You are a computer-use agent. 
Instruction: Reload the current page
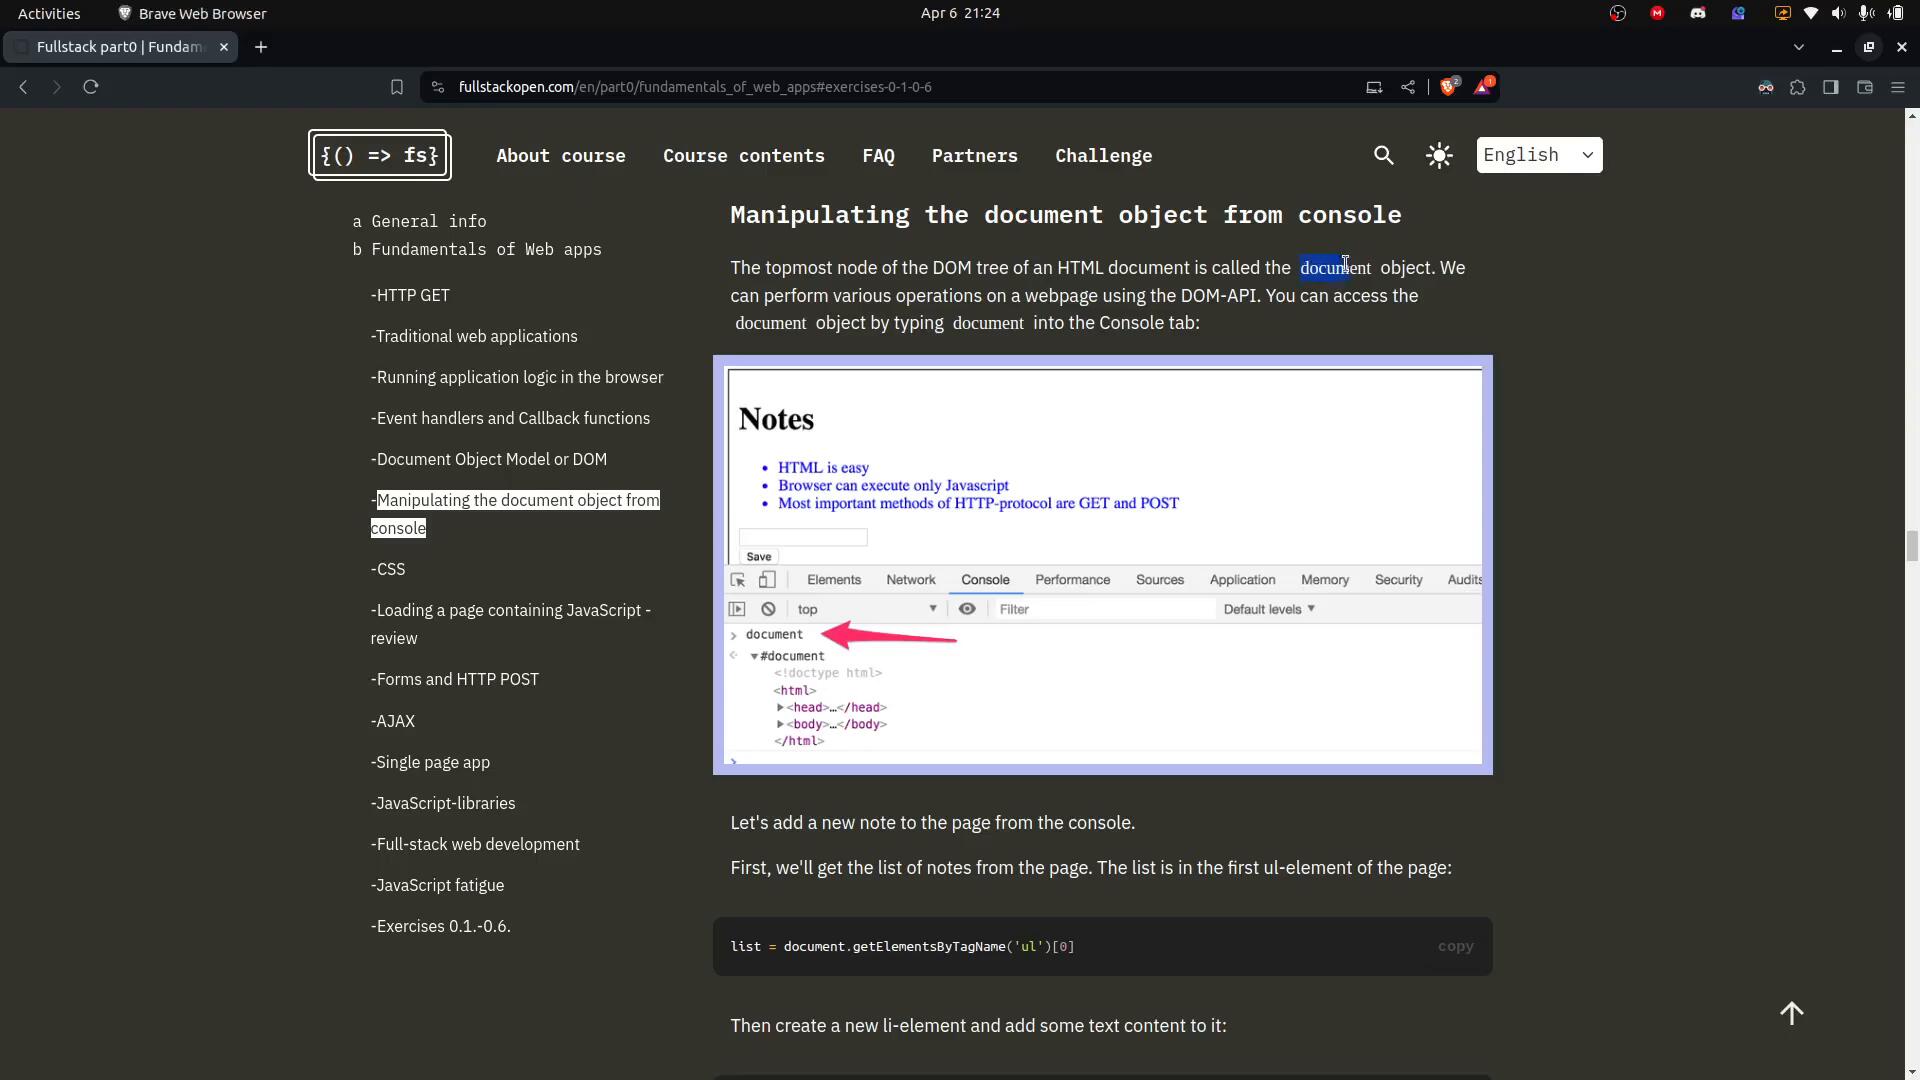coord(91,87)
